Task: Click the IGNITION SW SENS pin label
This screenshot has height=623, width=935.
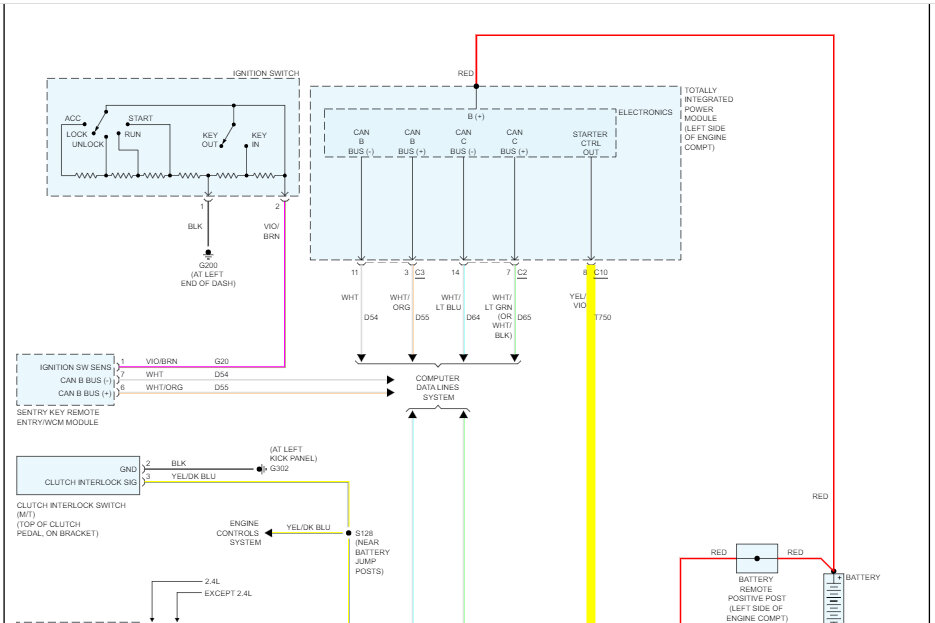Action: tap(76, 367)
